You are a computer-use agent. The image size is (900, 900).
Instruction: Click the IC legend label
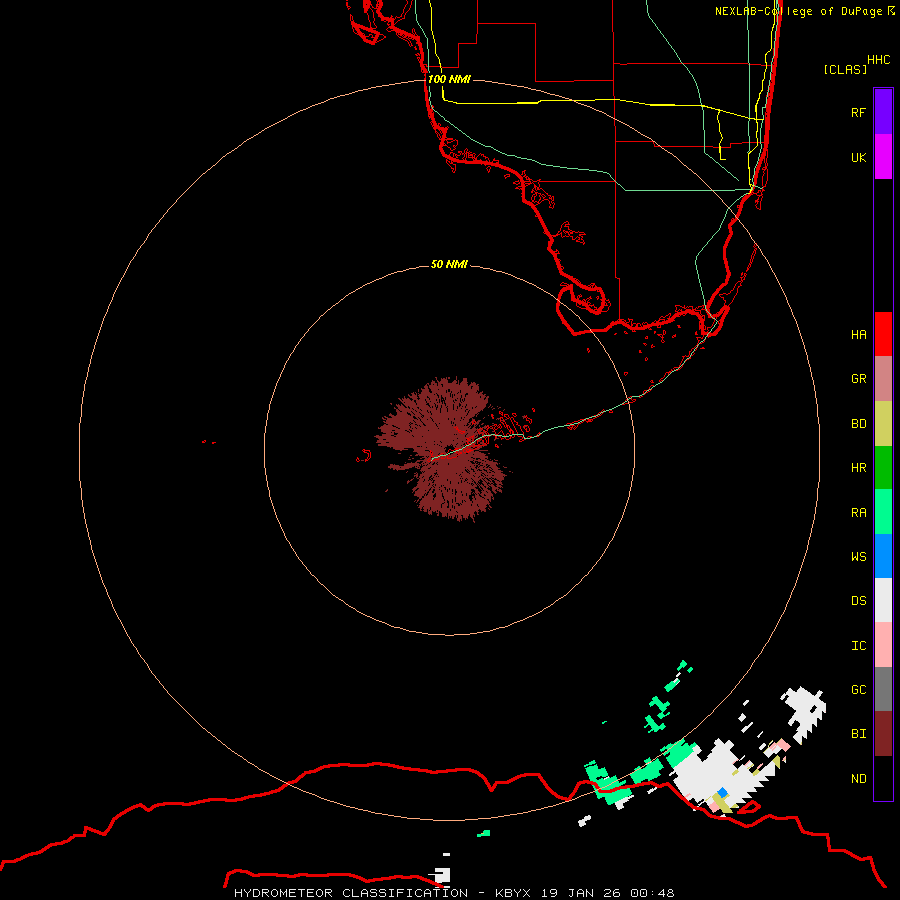coord(858,646)
